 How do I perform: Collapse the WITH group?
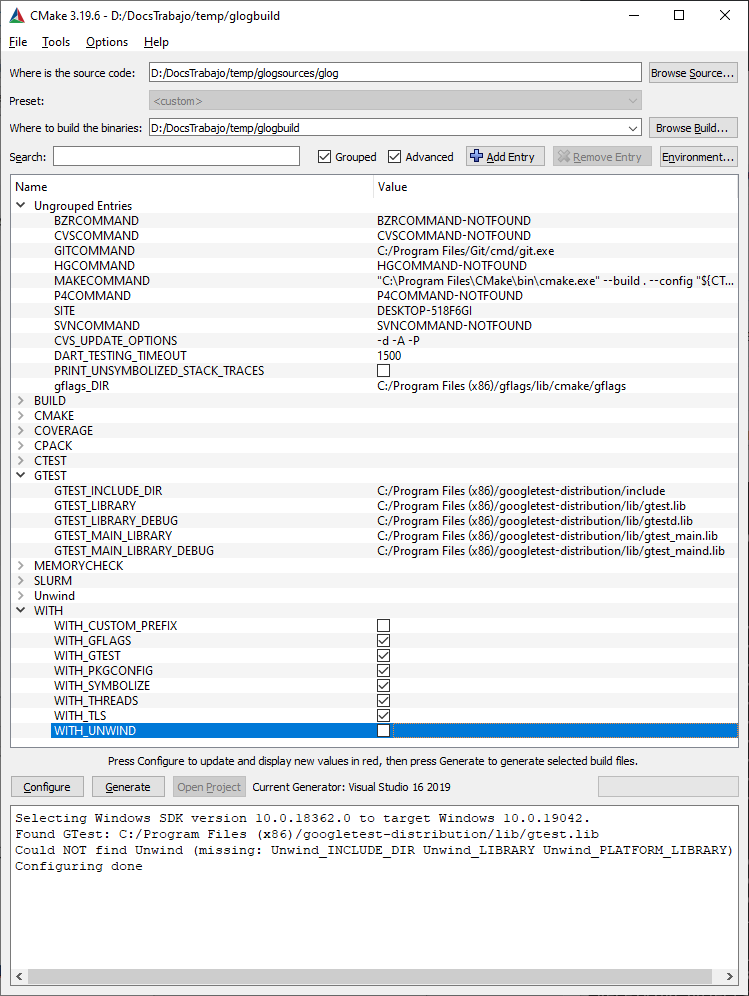pos(21,610)
